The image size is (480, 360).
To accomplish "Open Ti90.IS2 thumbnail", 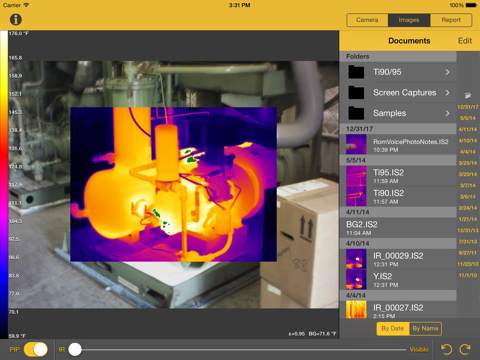I will 356,196.
